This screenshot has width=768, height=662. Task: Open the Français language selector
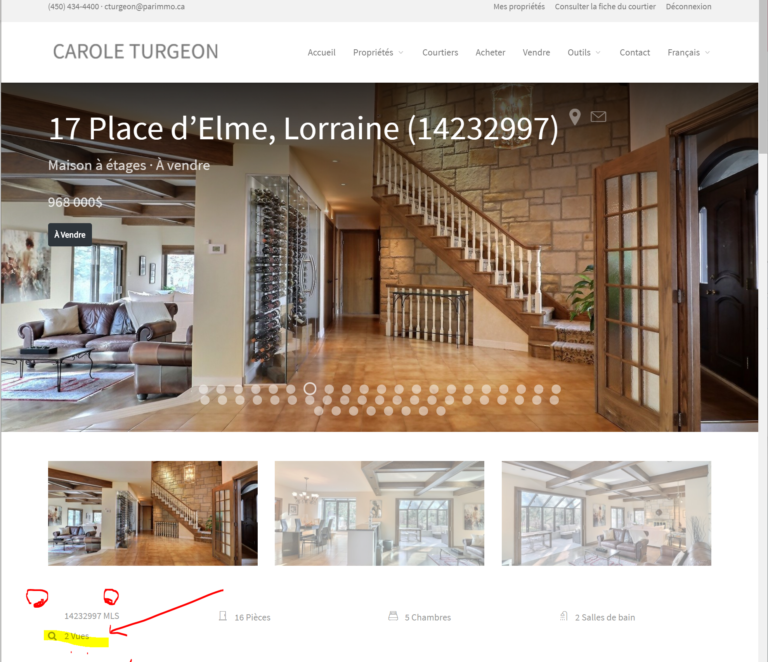[689, 52]
